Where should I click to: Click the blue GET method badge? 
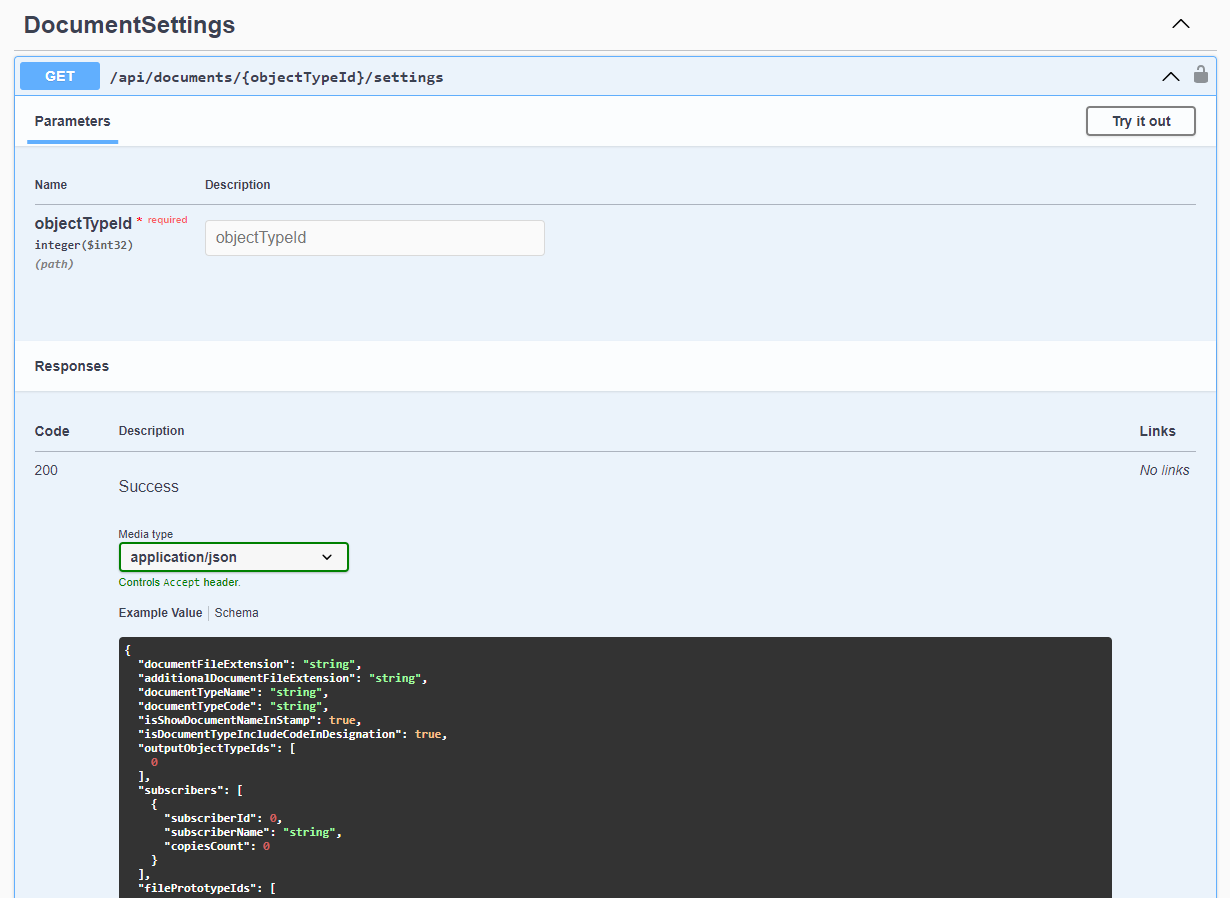click(60, 76)
